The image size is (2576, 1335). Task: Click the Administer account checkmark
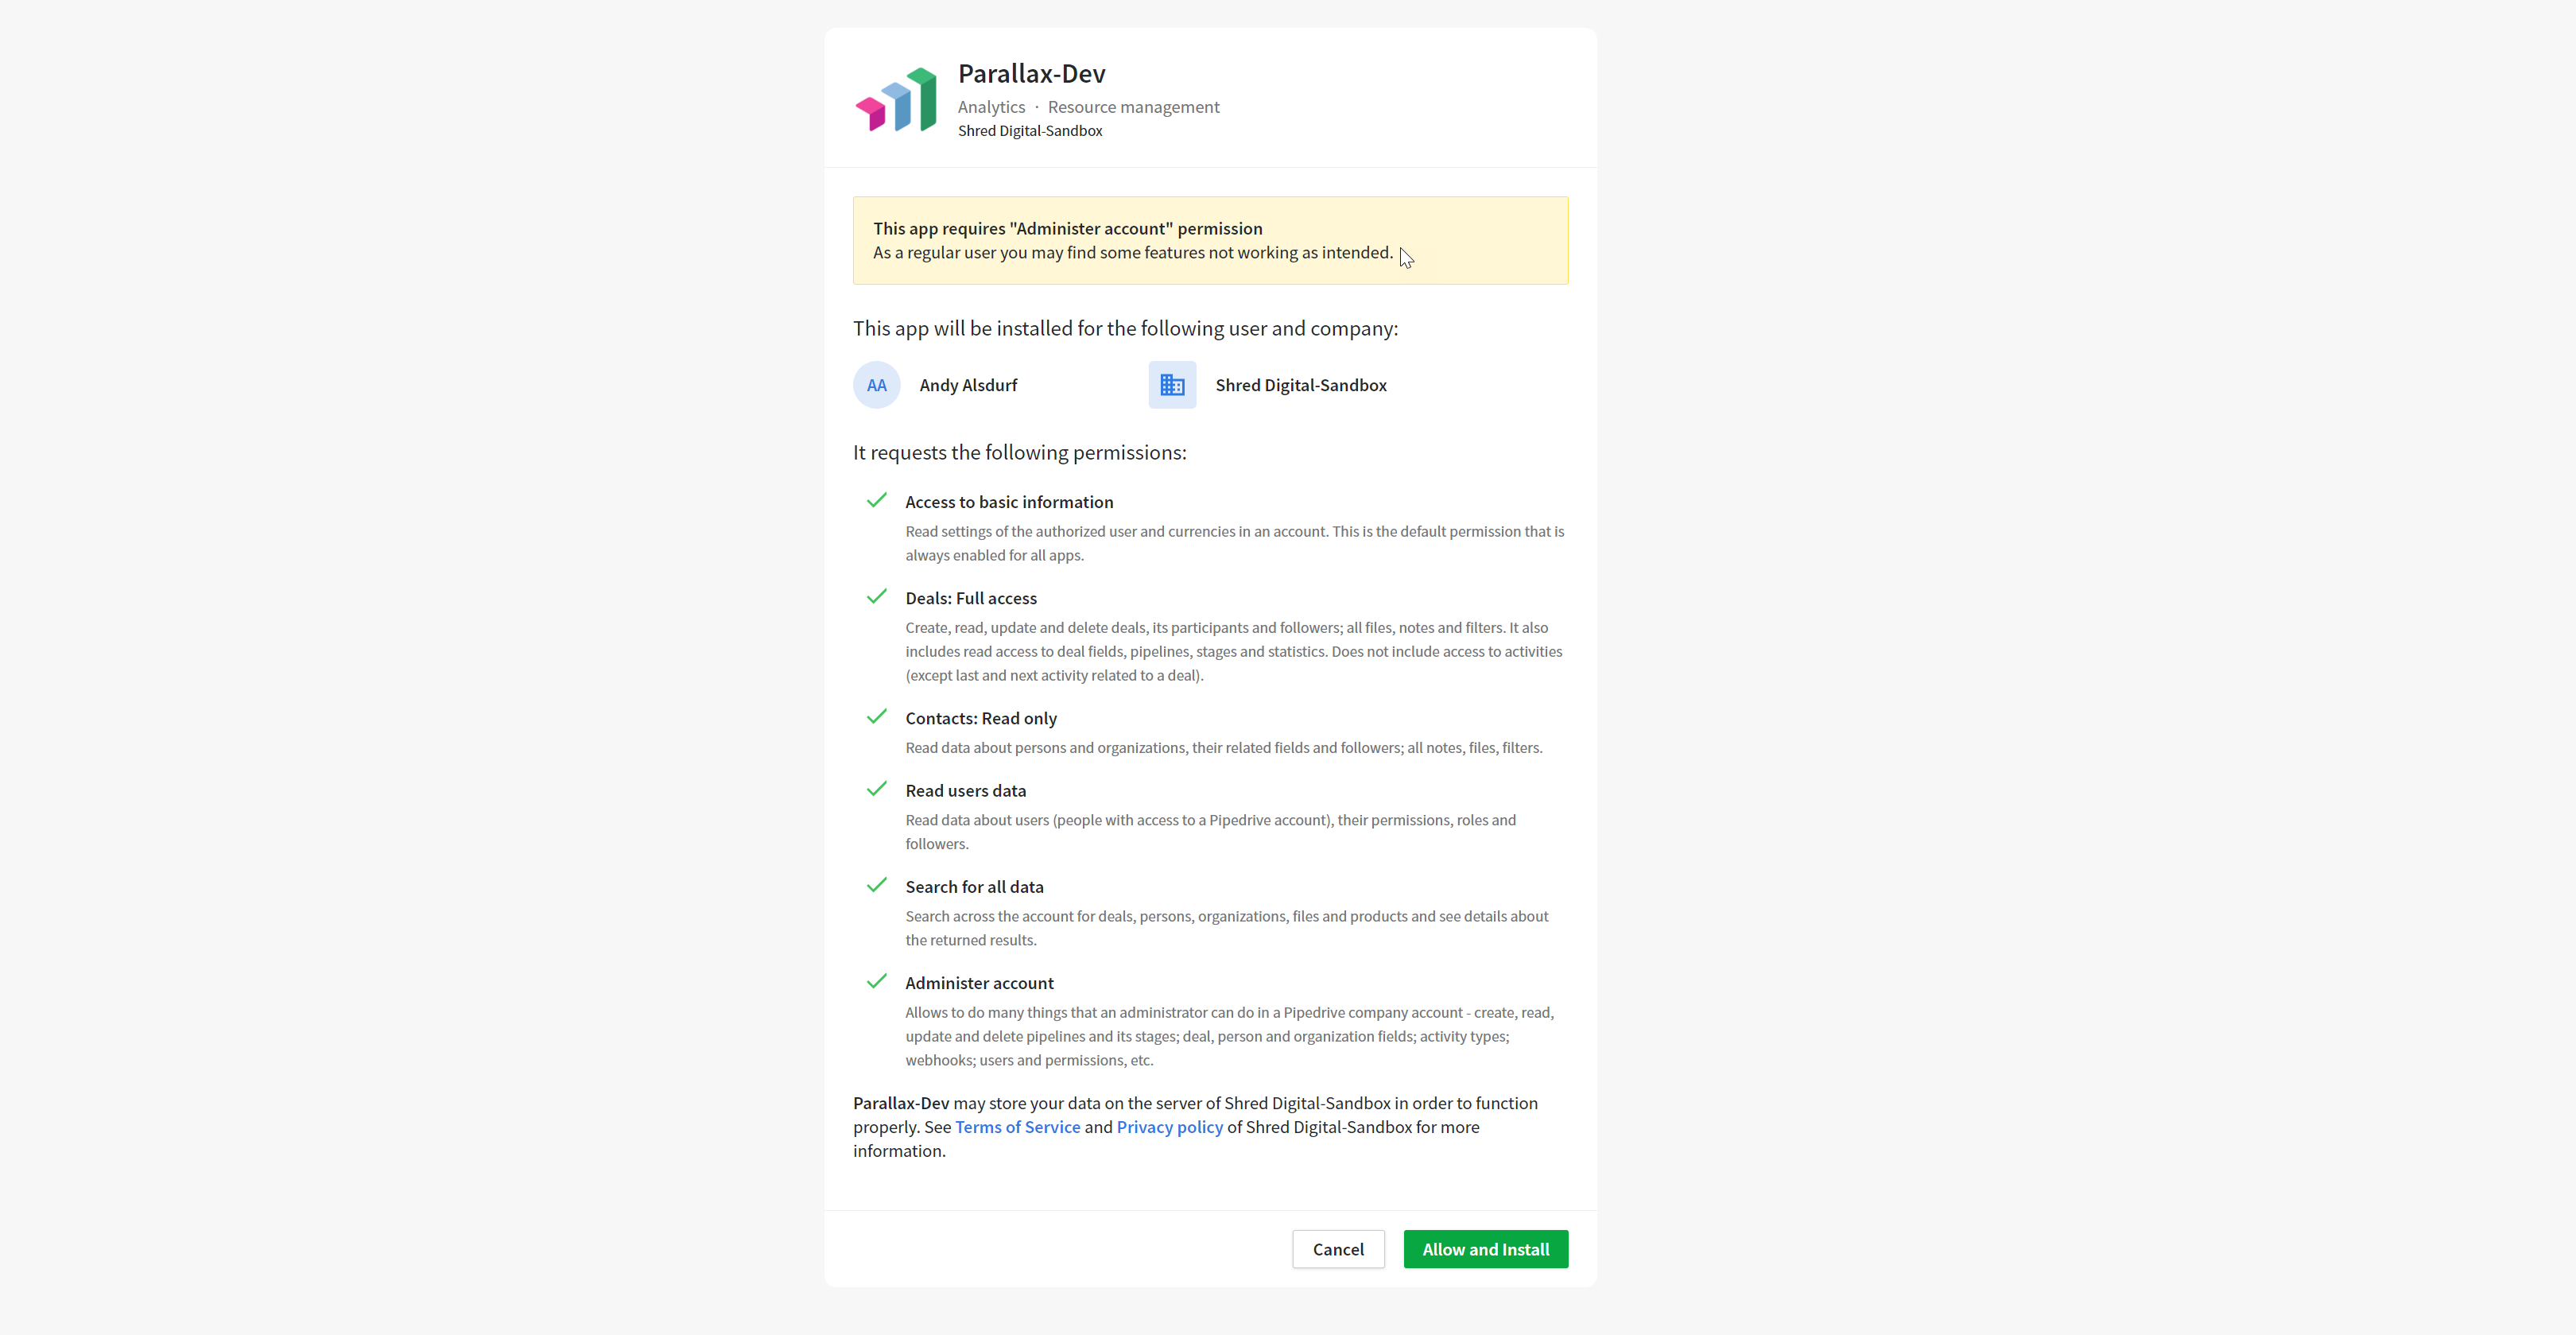click(876, 981)
